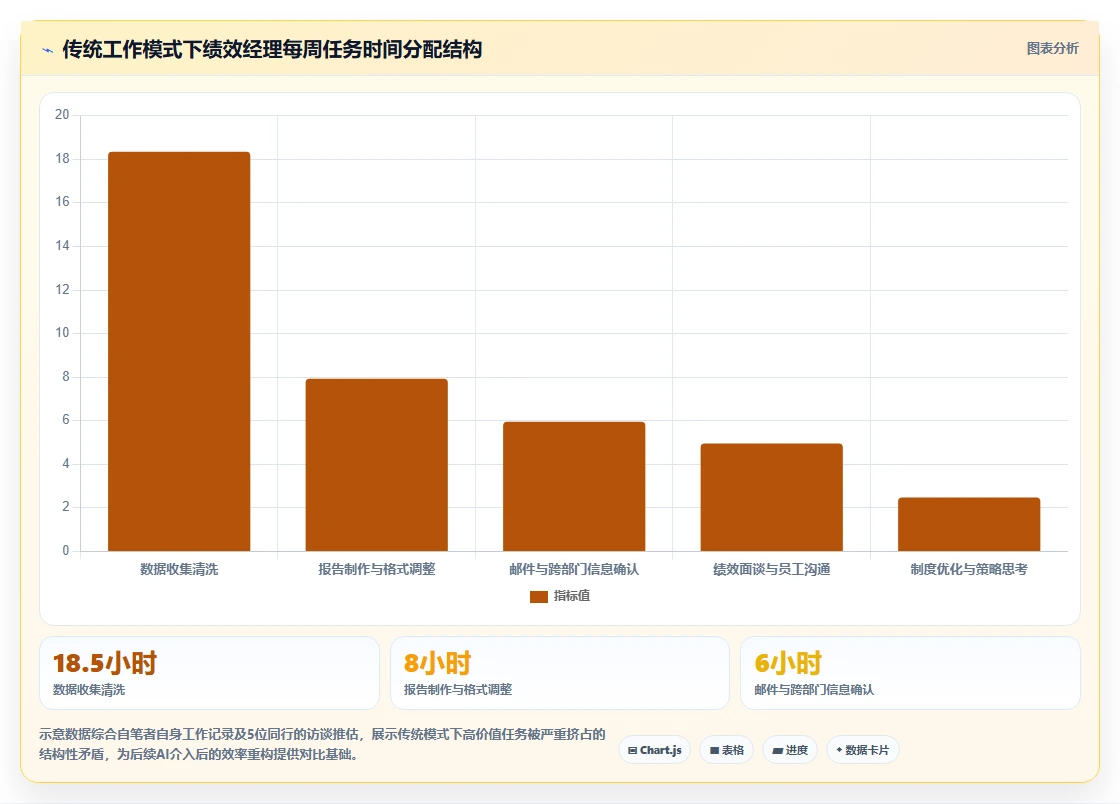Click the 8小时 data card value
1120x804 pixels.
(437, 663)
